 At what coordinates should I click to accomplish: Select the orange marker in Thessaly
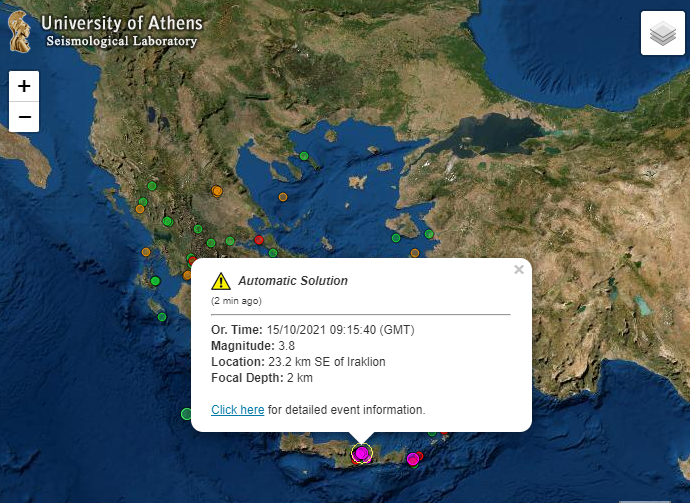(217, 191)
